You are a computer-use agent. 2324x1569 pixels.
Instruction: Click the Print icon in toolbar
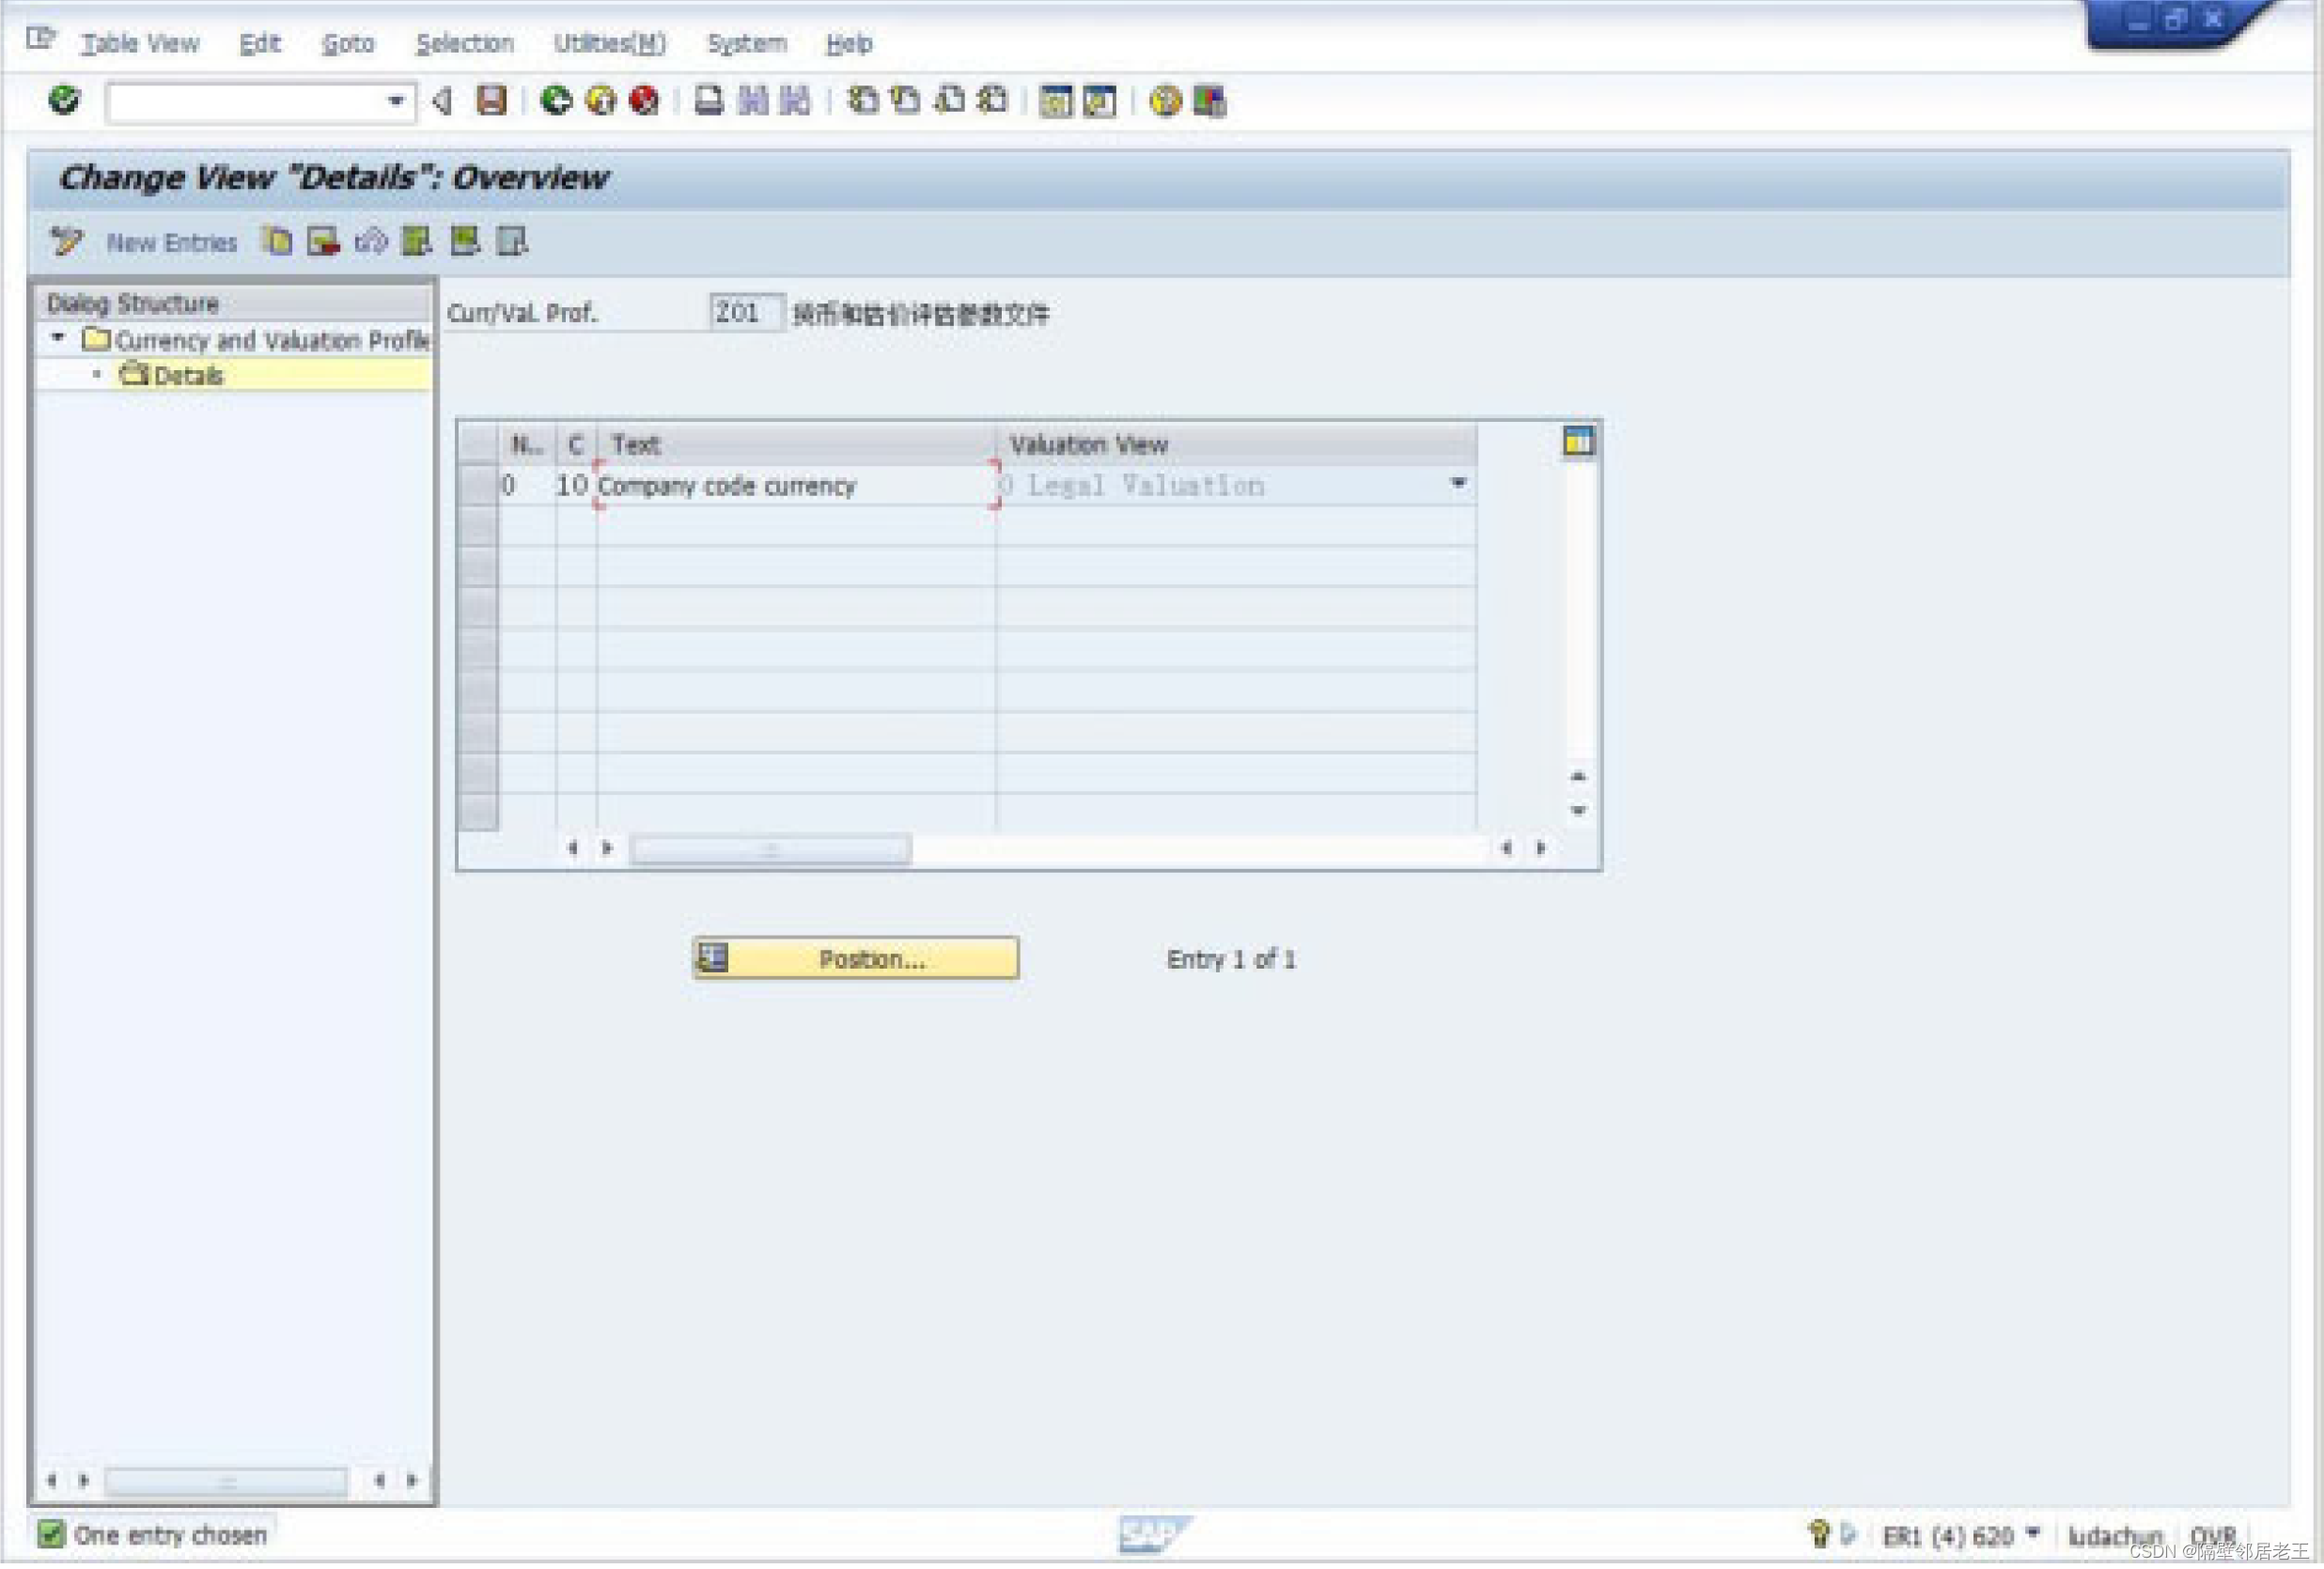pos(709,100)
